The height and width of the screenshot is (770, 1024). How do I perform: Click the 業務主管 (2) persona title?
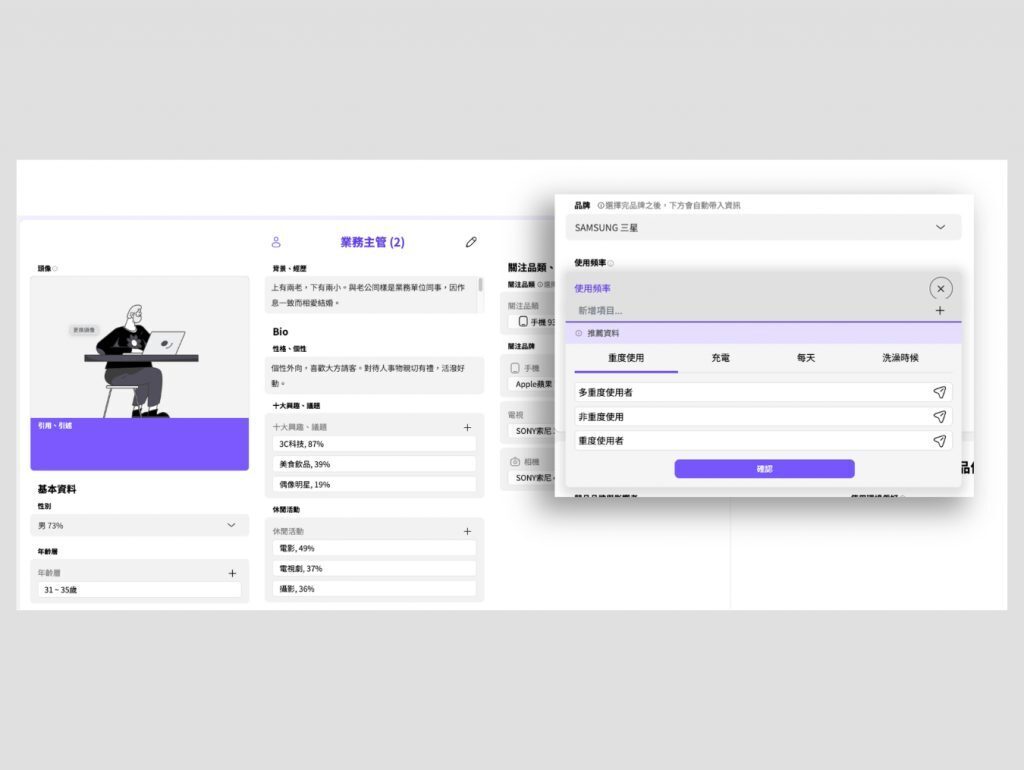point(372,242)
